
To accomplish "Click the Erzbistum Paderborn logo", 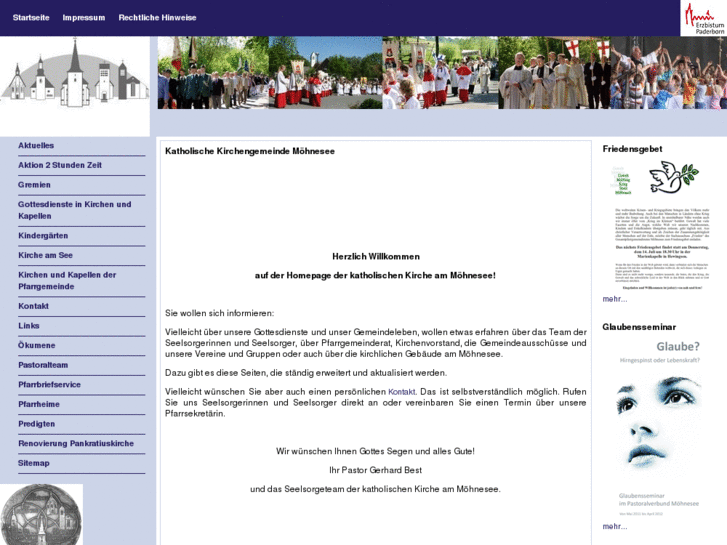I will tap(703, 18).
